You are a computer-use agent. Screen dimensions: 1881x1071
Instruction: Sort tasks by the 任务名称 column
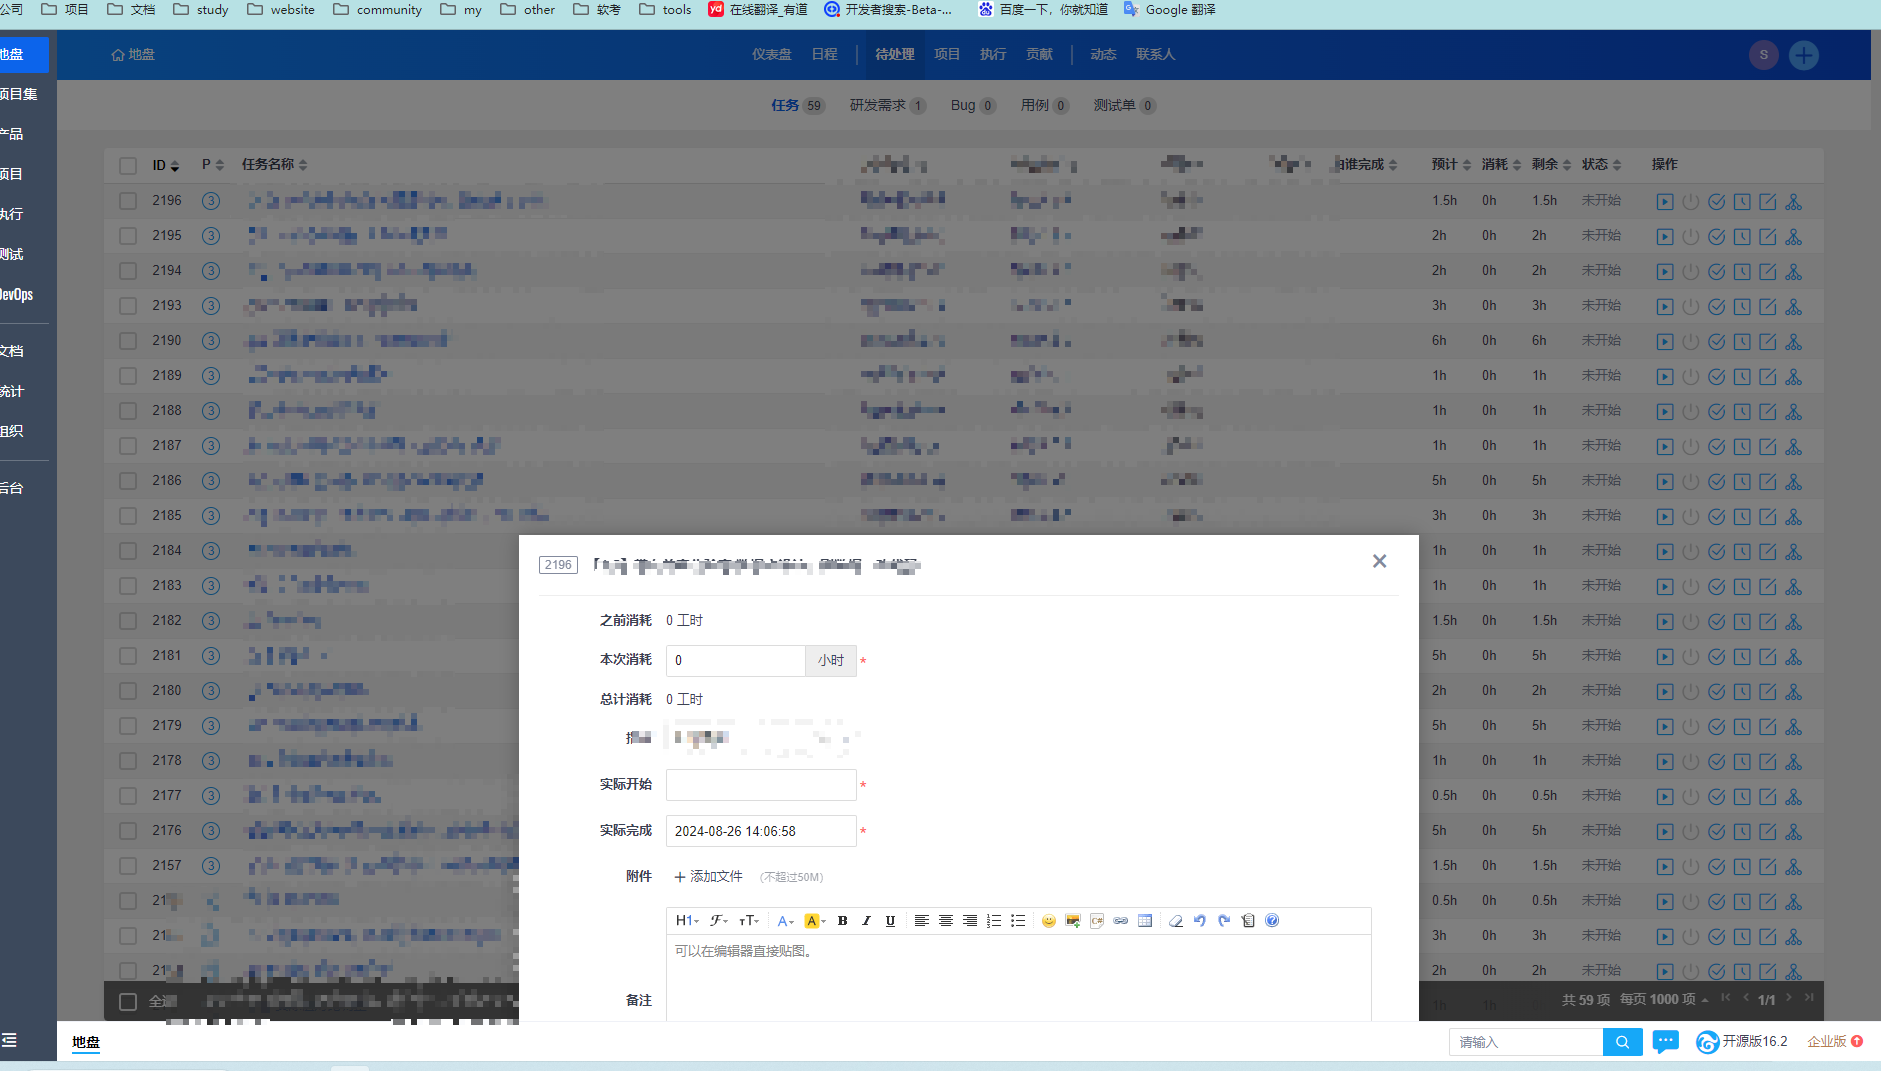[x=274, y=164]
